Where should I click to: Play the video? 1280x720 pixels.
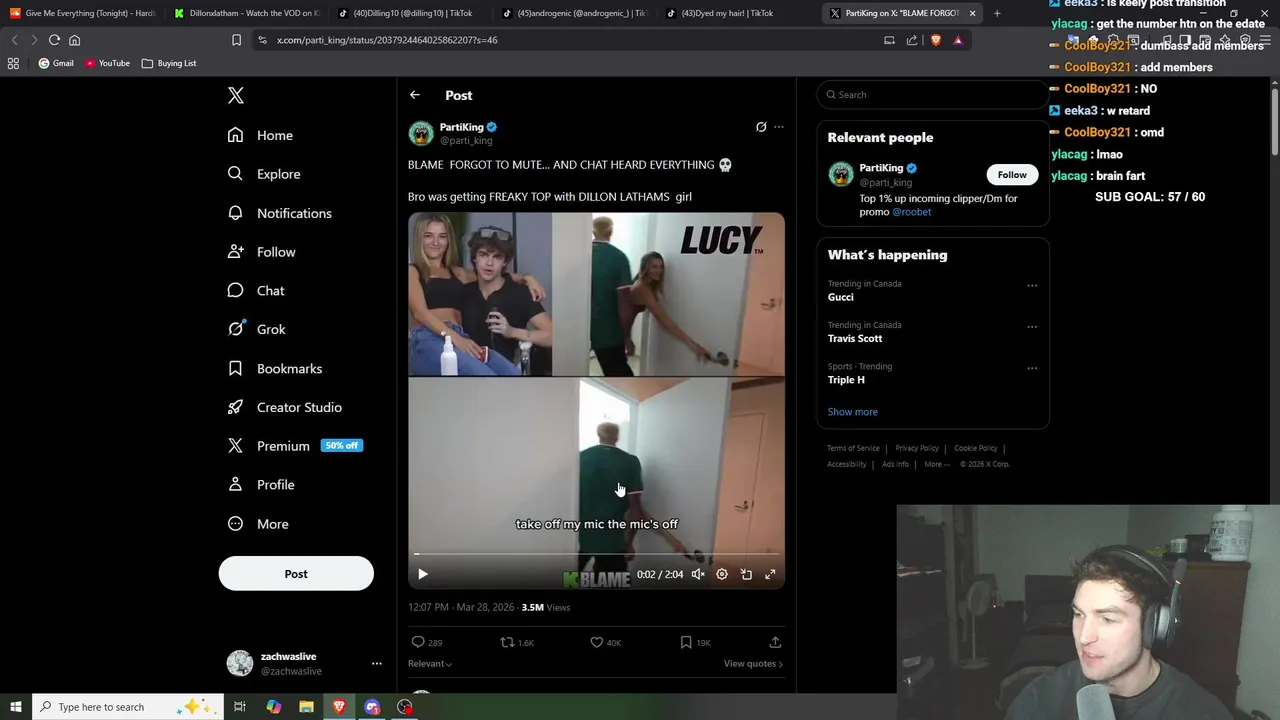pos(422,574)
